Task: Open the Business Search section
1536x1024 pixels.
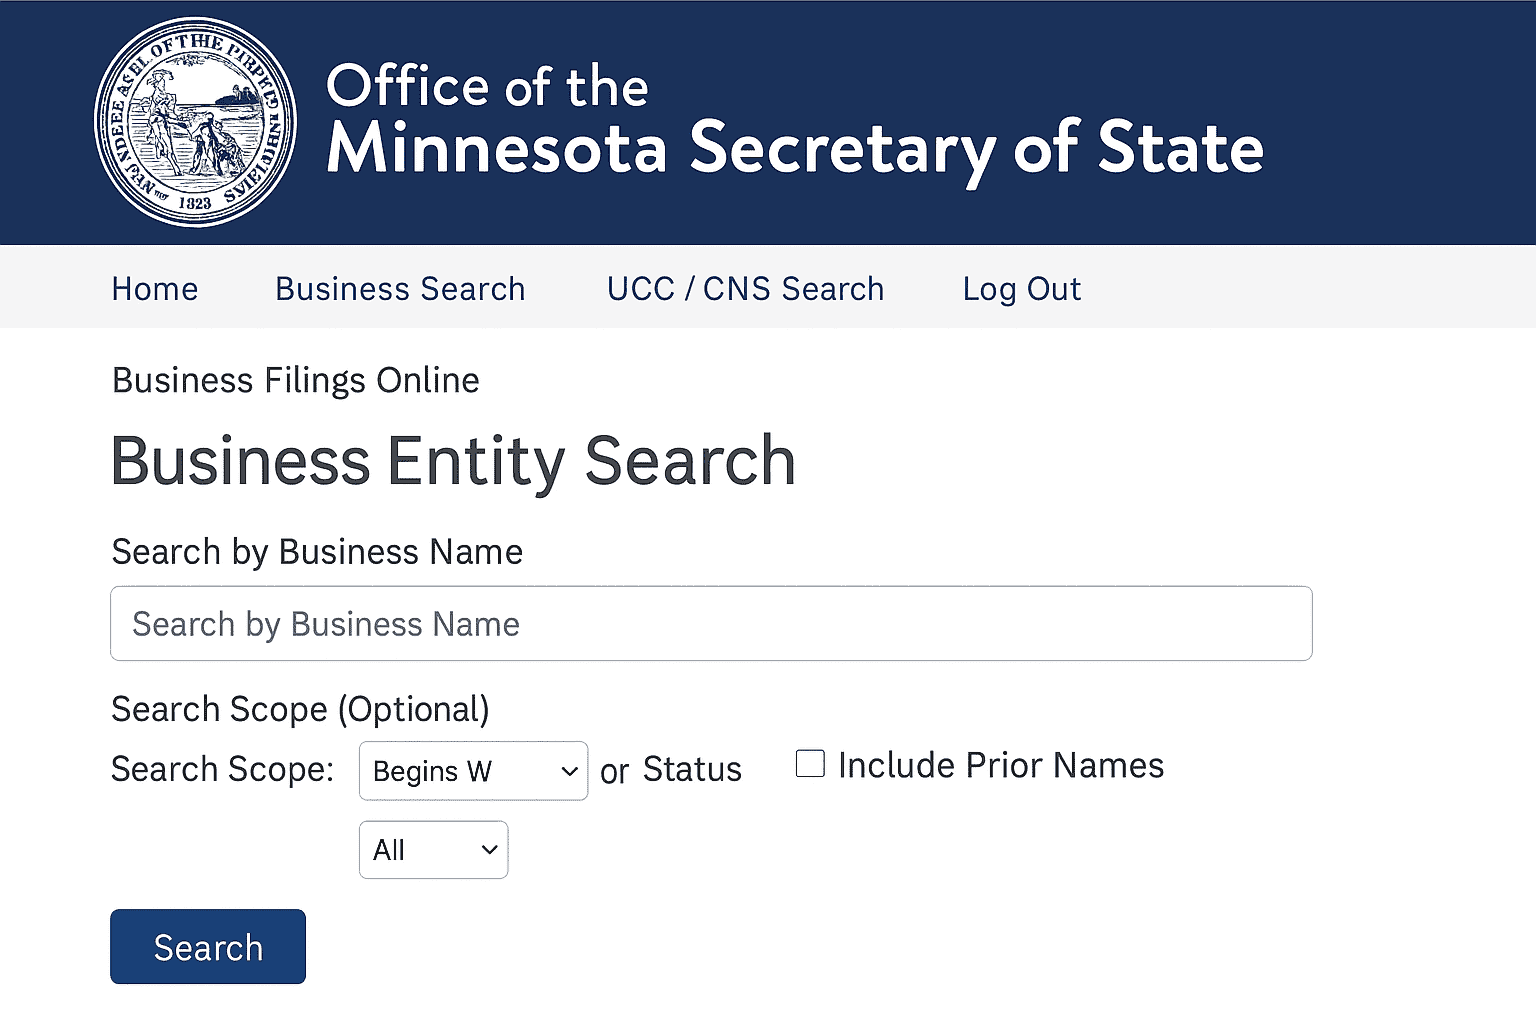Action: [x=399, y=289]
